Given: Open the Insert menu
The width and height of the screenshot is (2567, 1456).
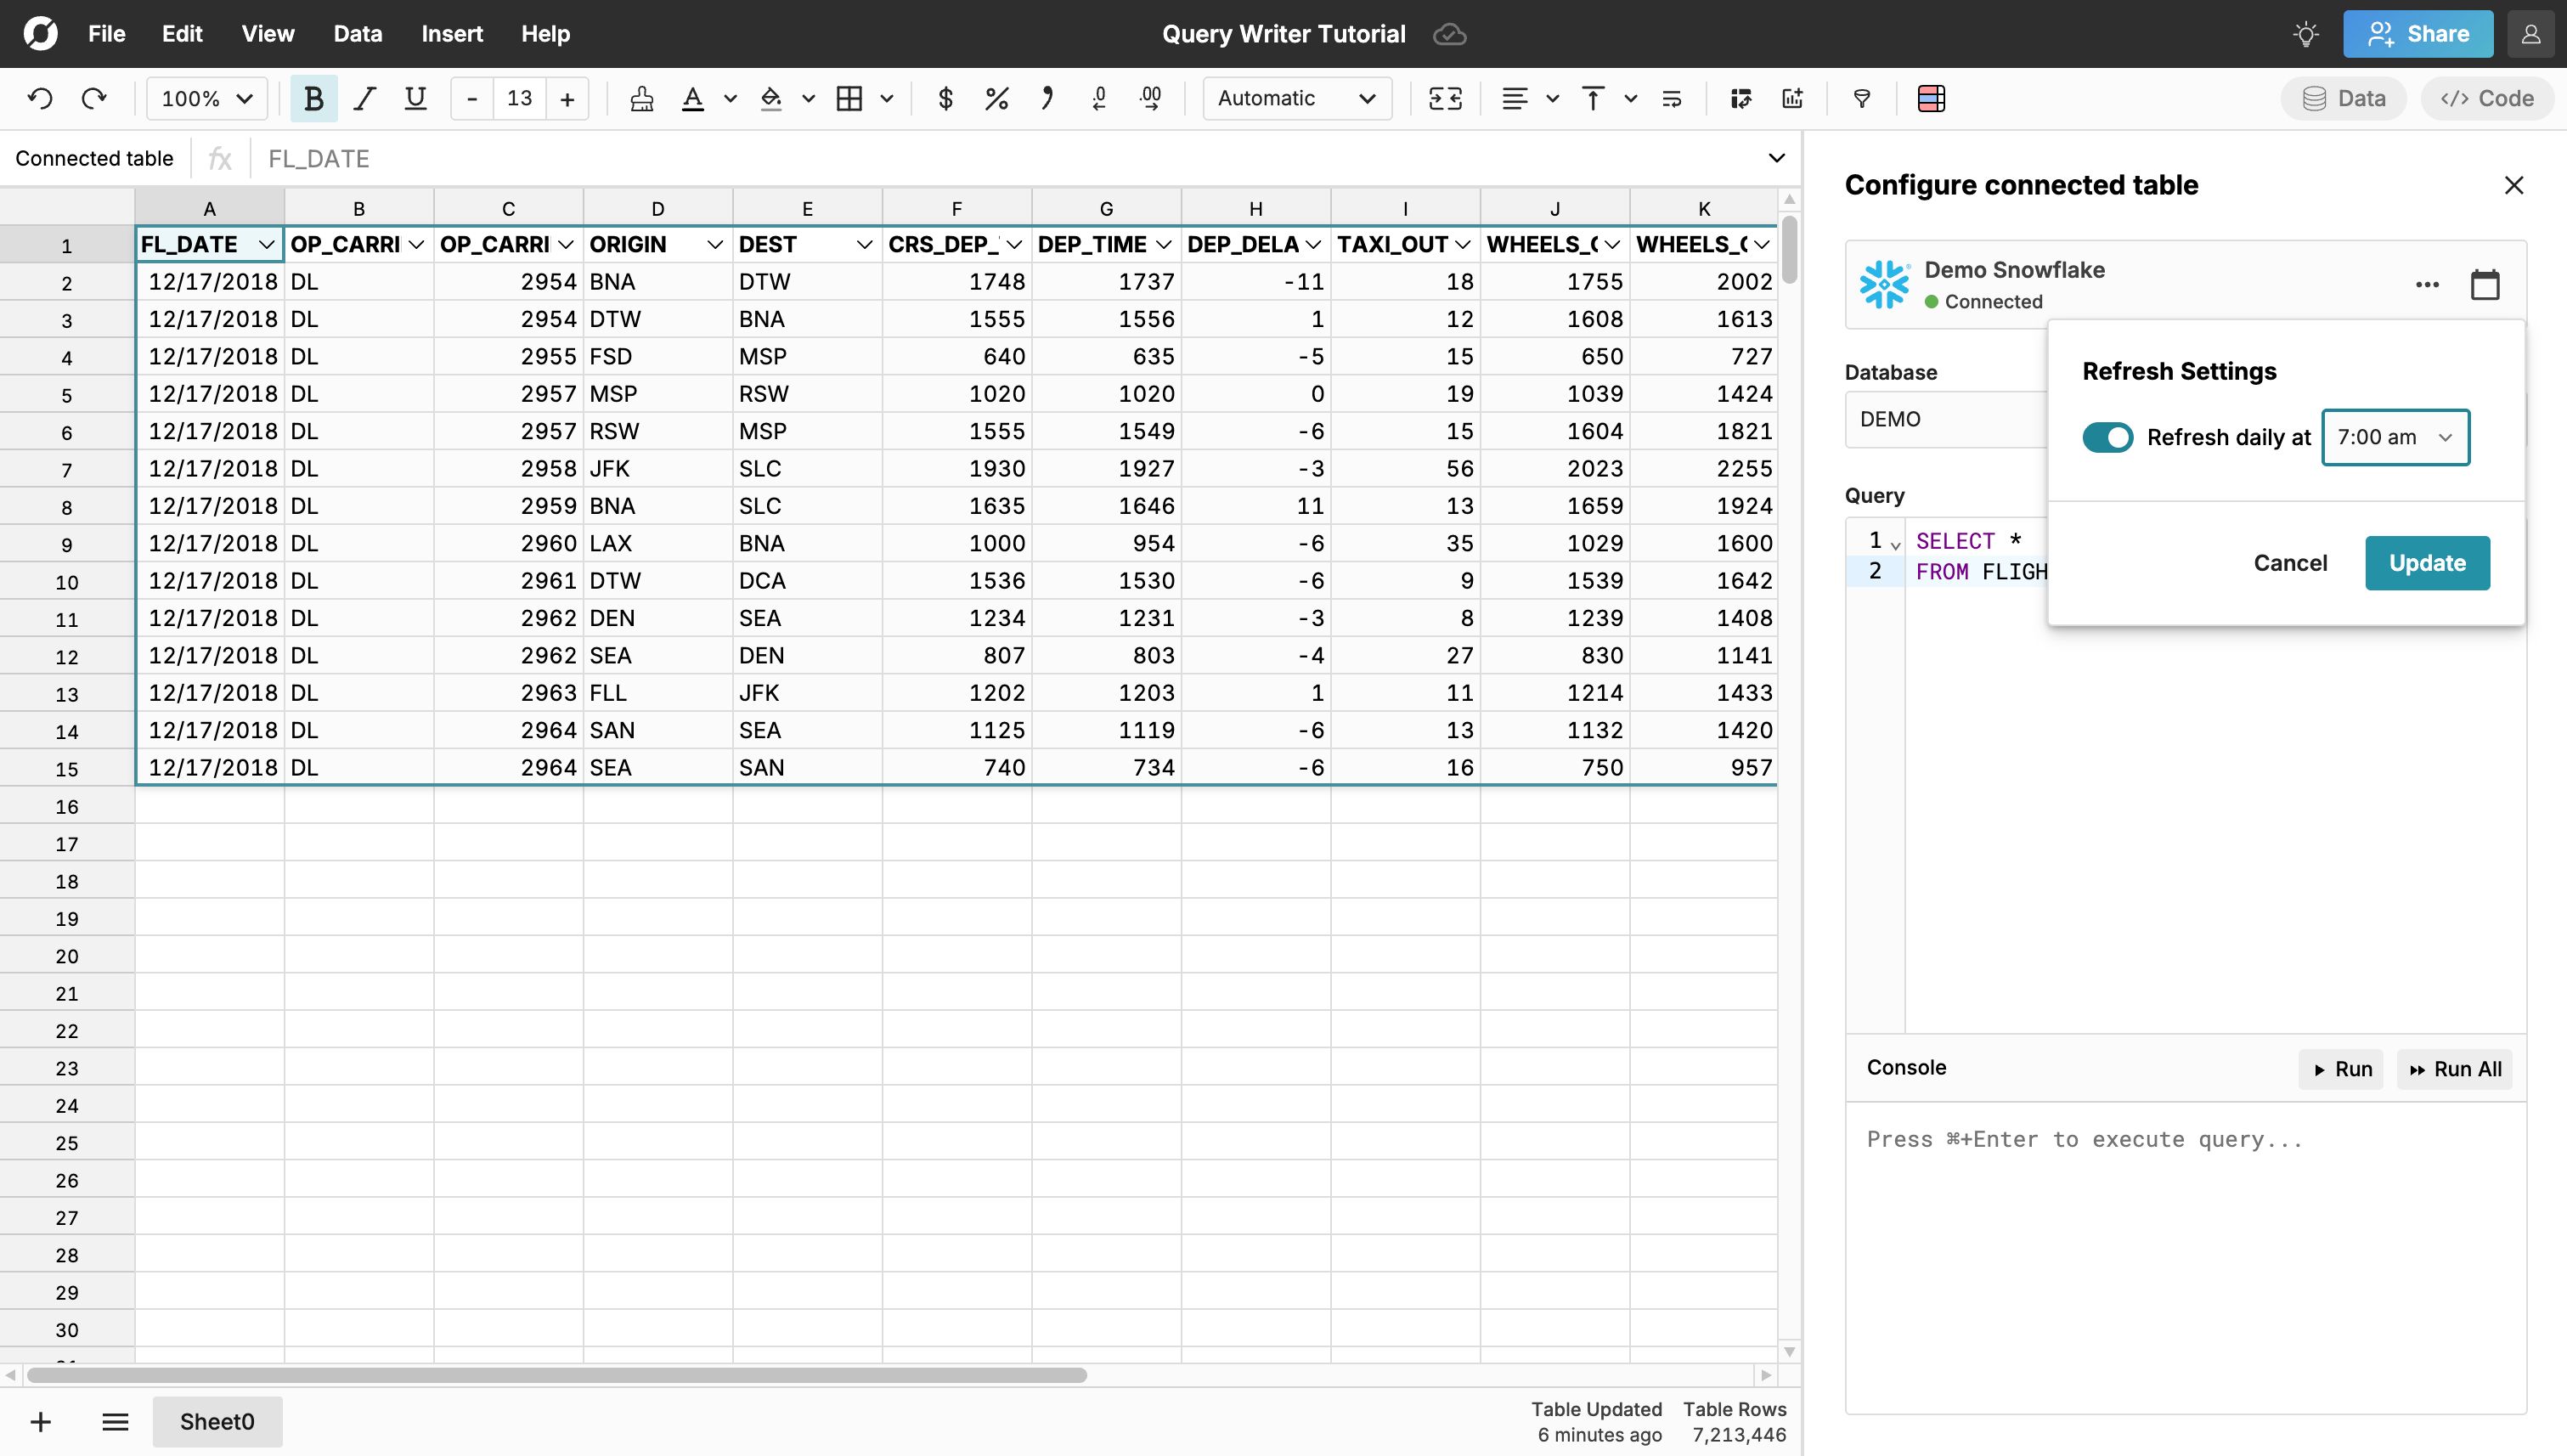Looking at the screenshot, I should point(451,33).
